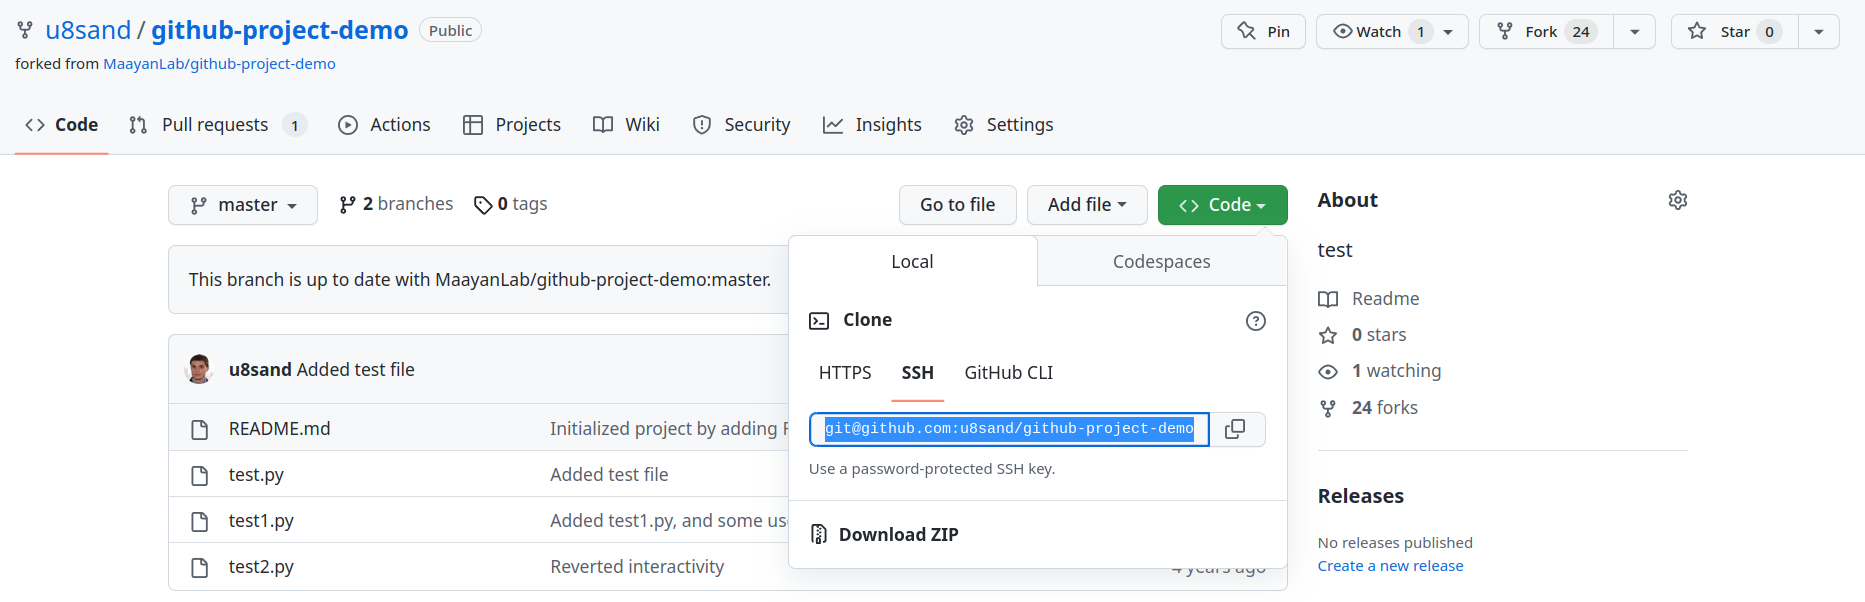
Task: Select the HTTPS clone option
Action: [x=845, y=373]
